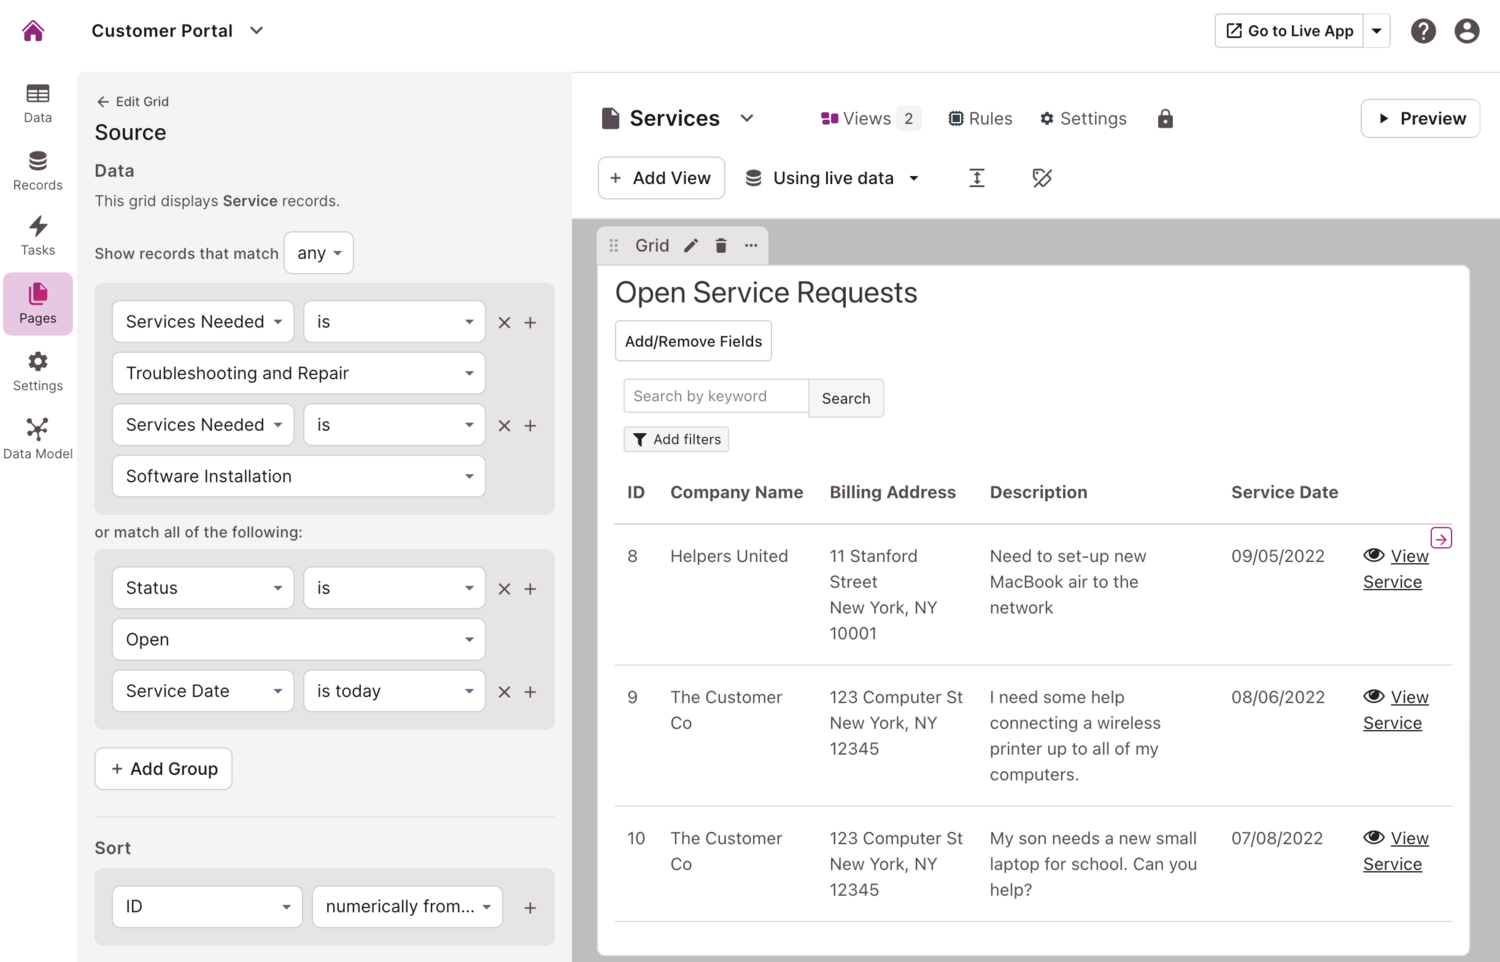Click the Search by keyword field
This screenshot has width=1500, height=962.
715,396
